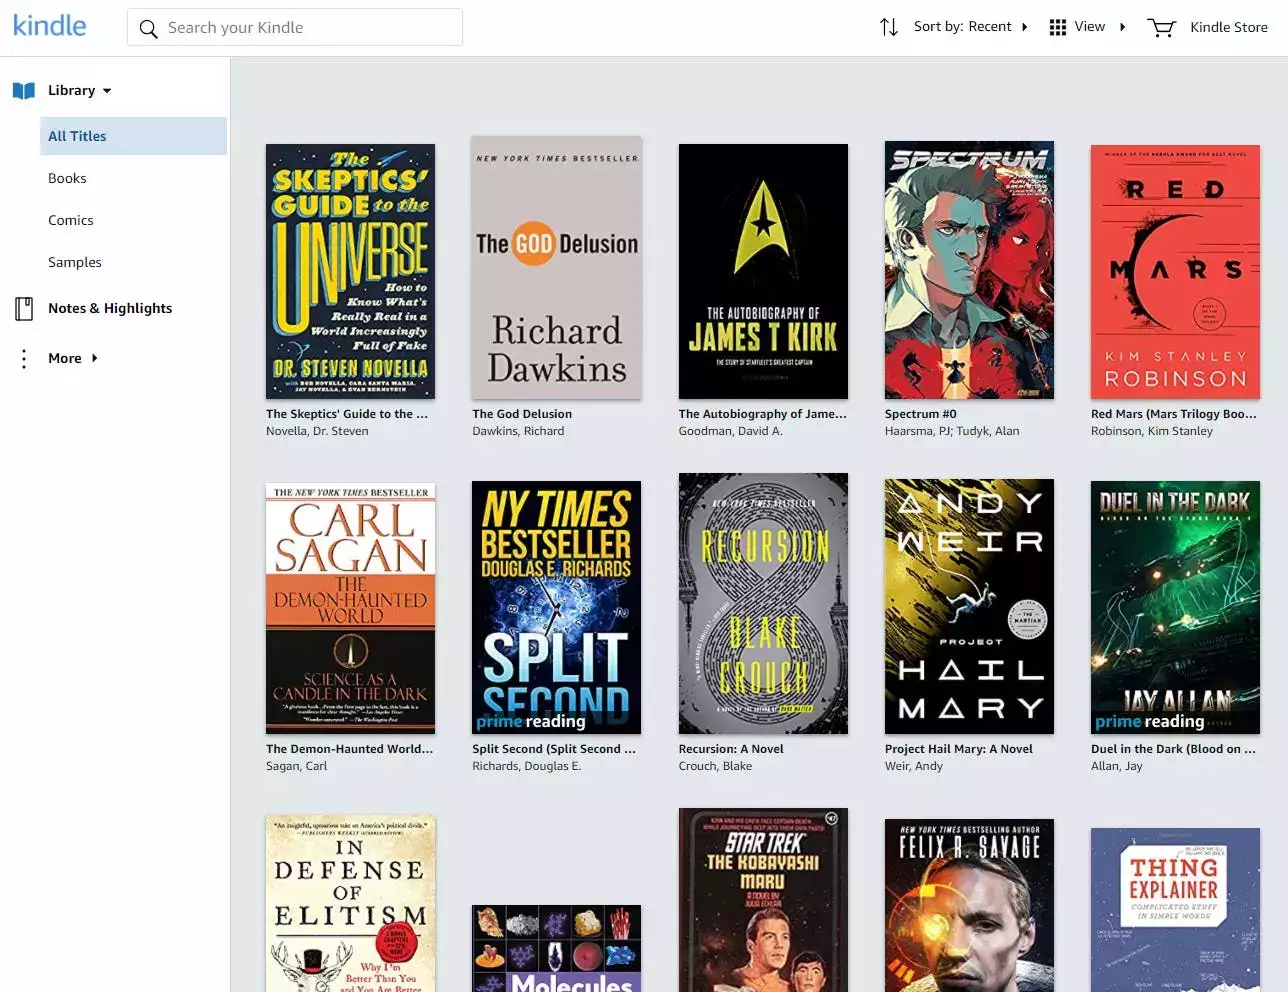1288x992 pixels.
Task: Click the title 'Recursion: A Novel'
Action: pos(731,749)
